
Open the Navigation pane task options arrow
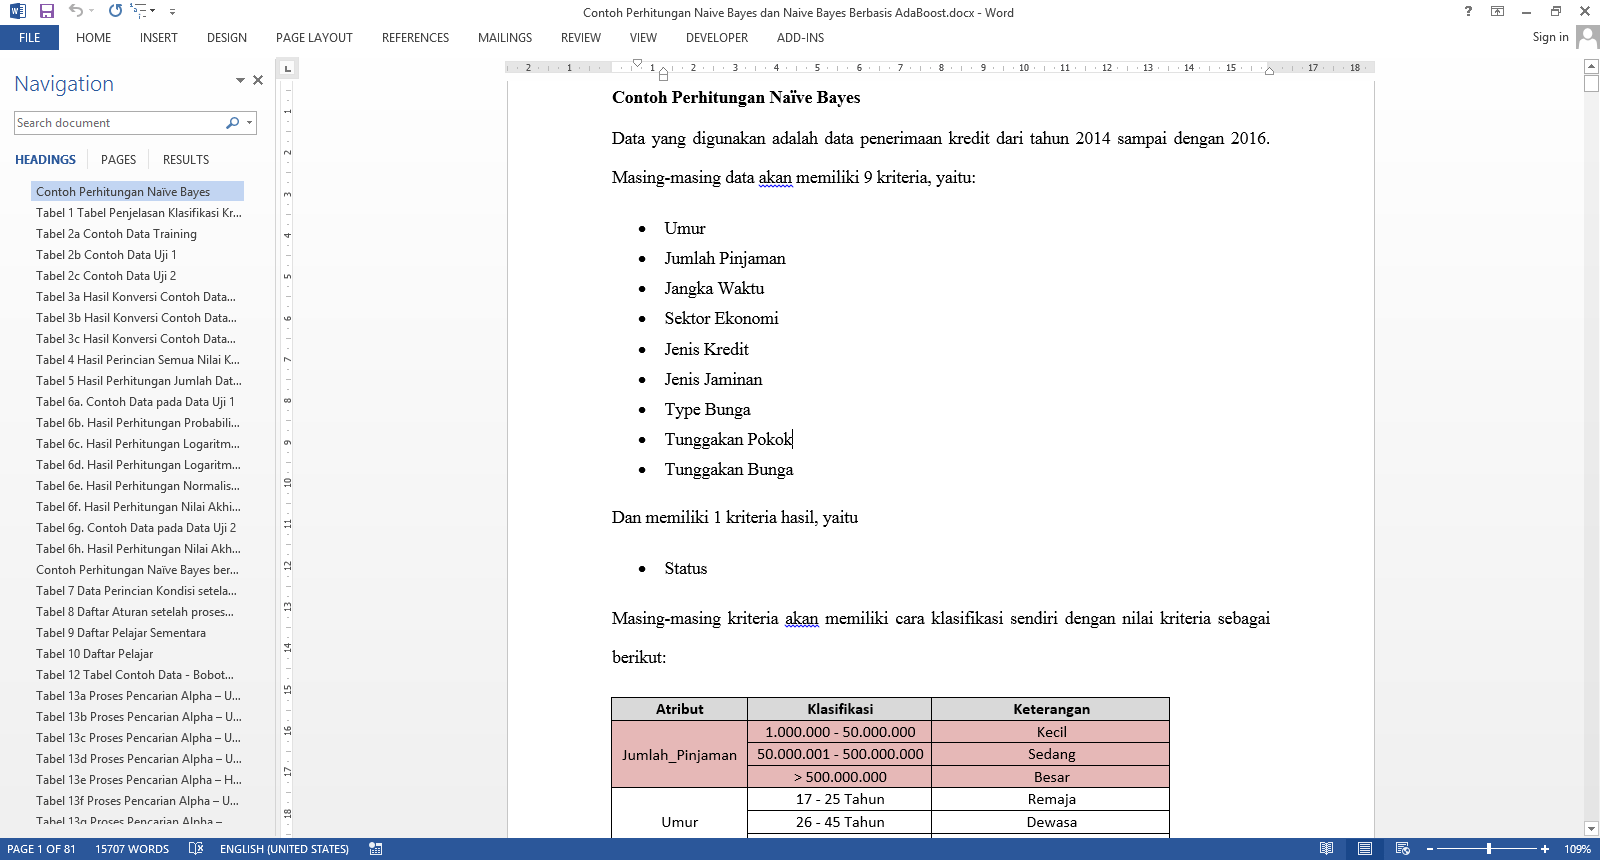[240, 80]
